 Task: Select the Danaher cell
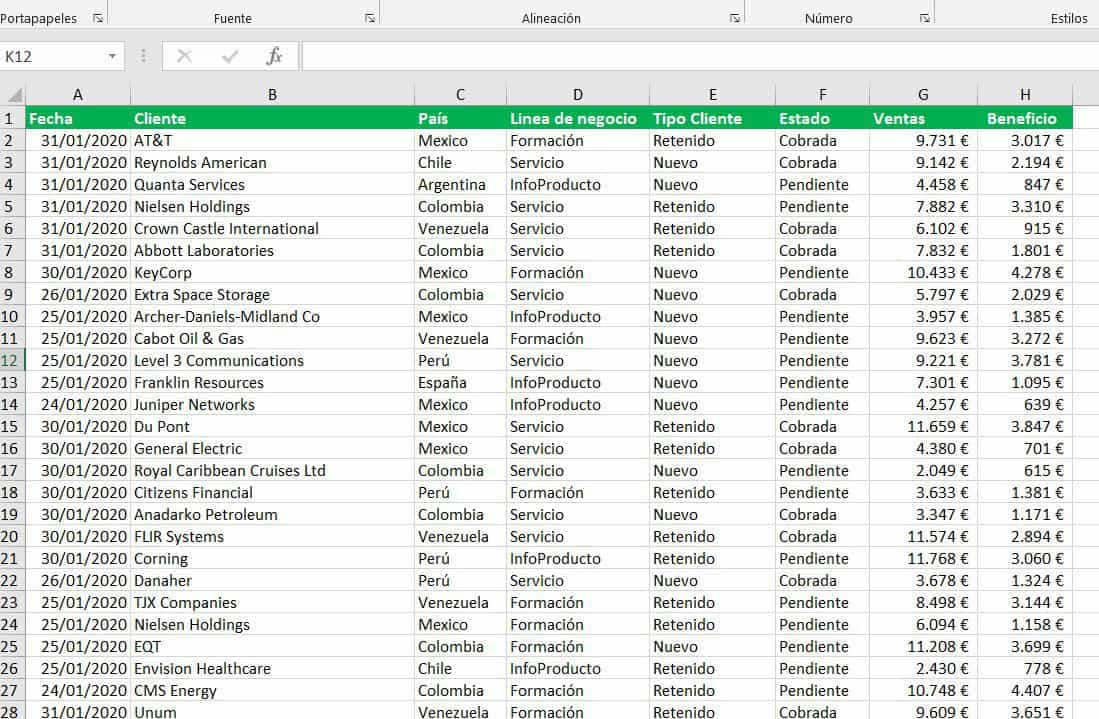tap(273, 580)
